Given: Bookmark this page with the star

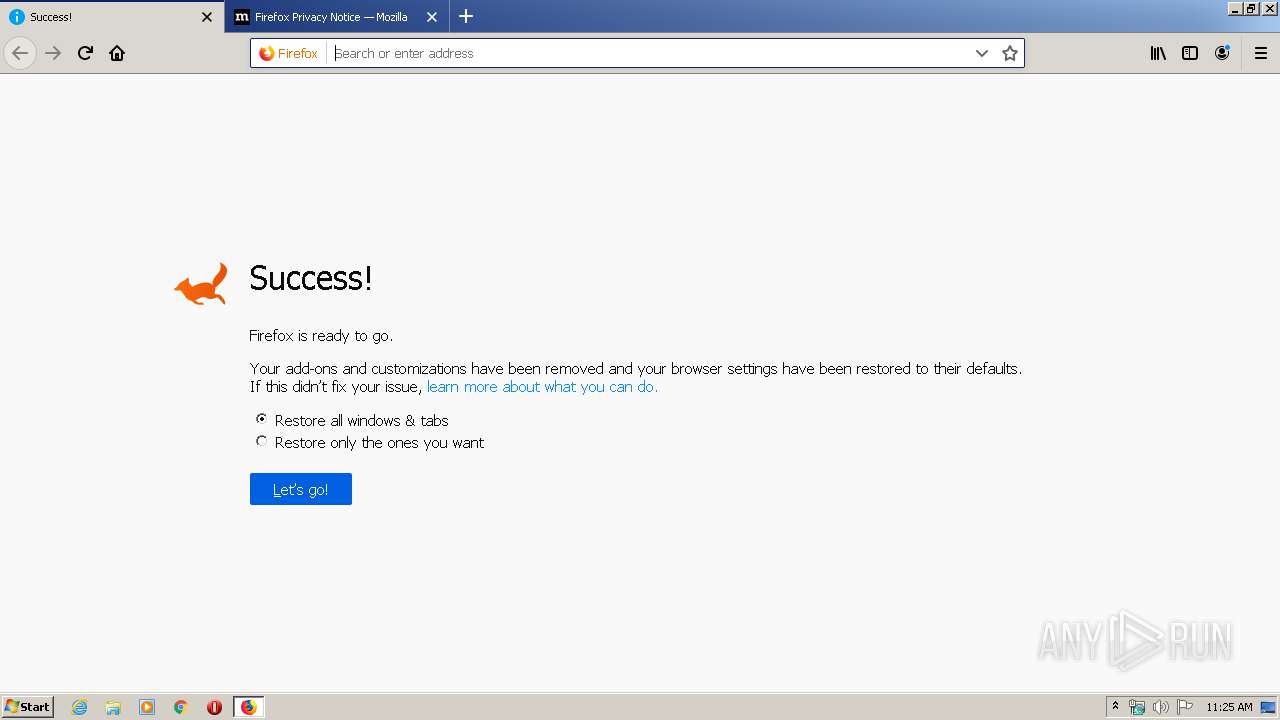Looking at the screenshot, I should click(x=1010, y=53).
